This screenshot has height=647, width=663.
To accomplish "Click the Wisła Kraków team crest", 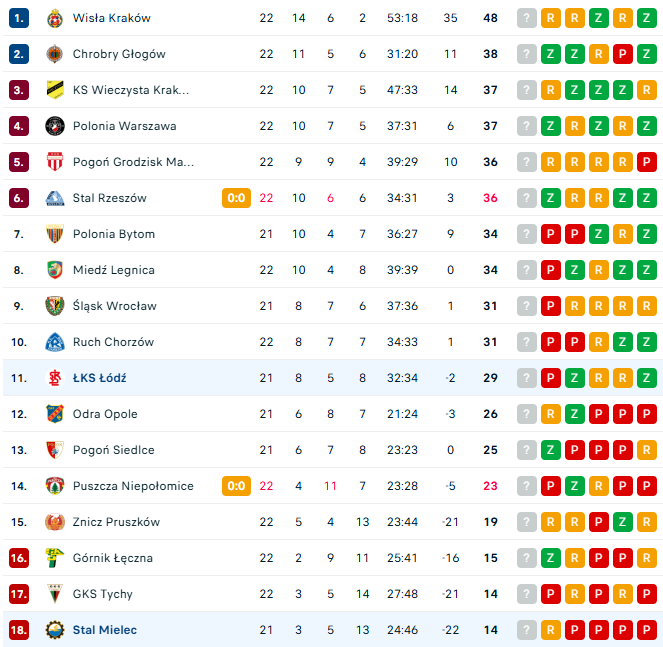I will [x=55, y=18].
